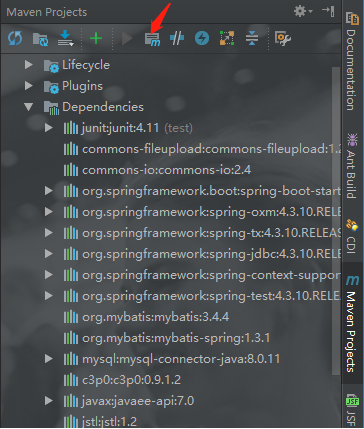Hide the Maven Projects tool window
Screen dimensions: 364x429
(328, 11)
